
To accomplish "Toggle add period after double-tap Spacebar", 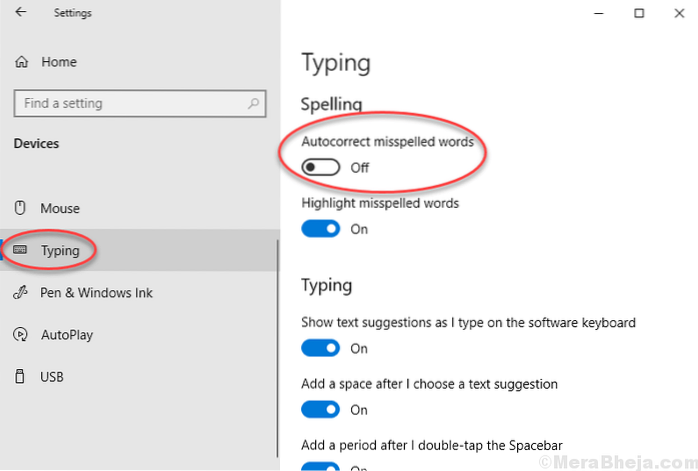I will click(320, 464).
